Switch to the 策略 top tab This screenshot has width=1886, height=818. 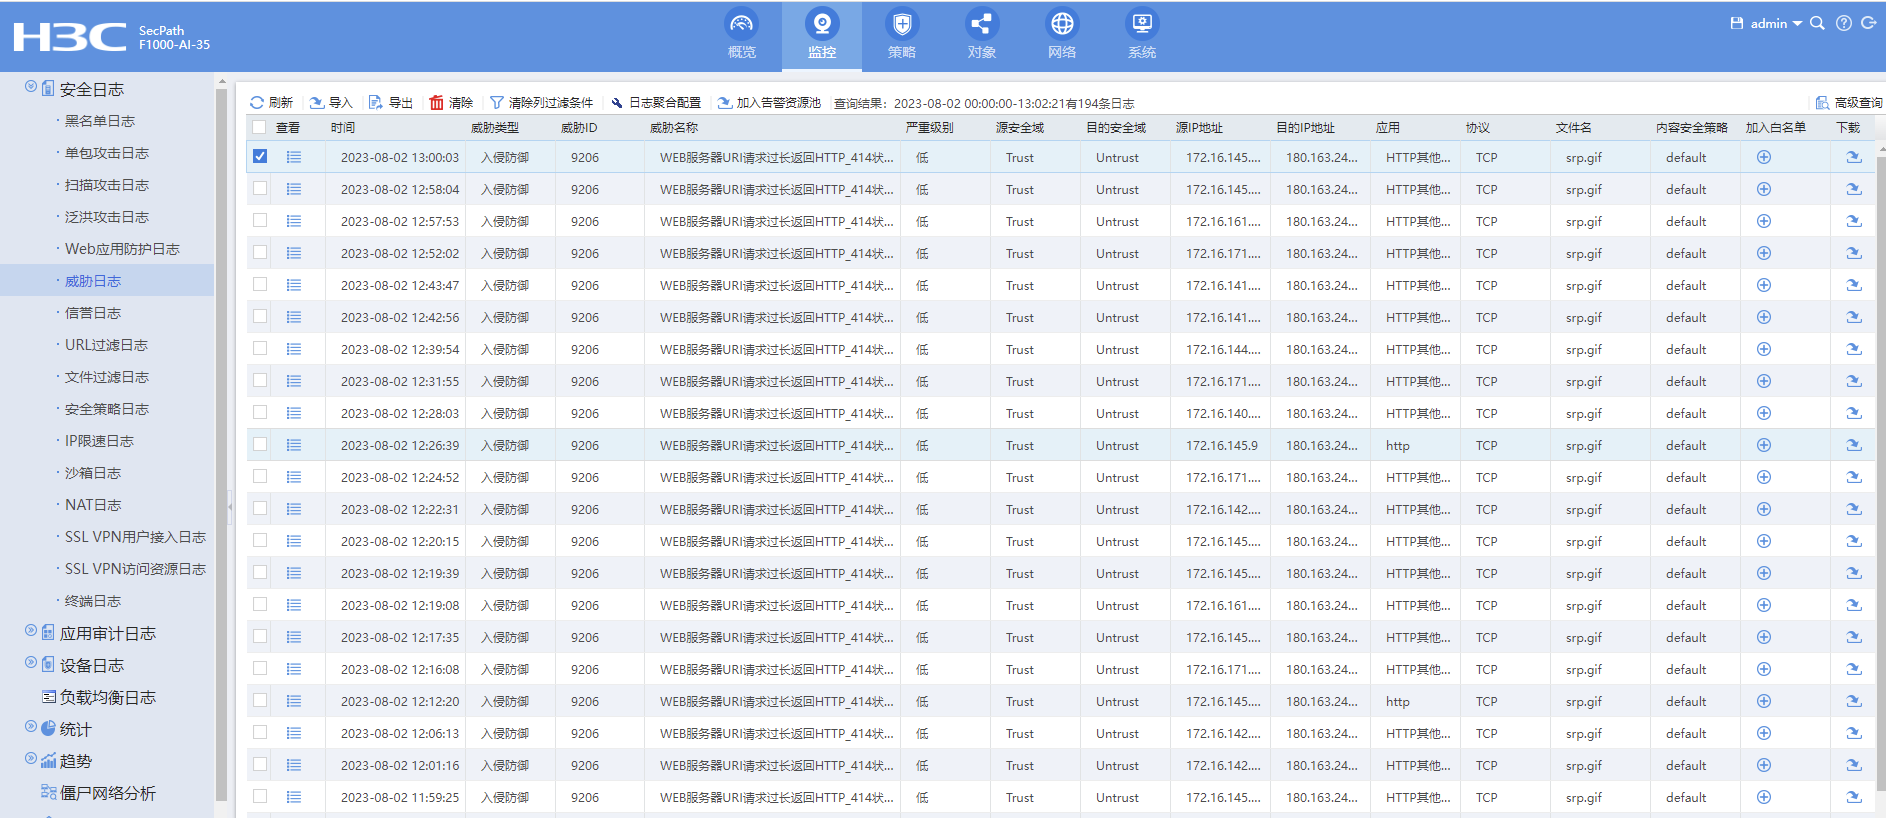tap(901, 35)
